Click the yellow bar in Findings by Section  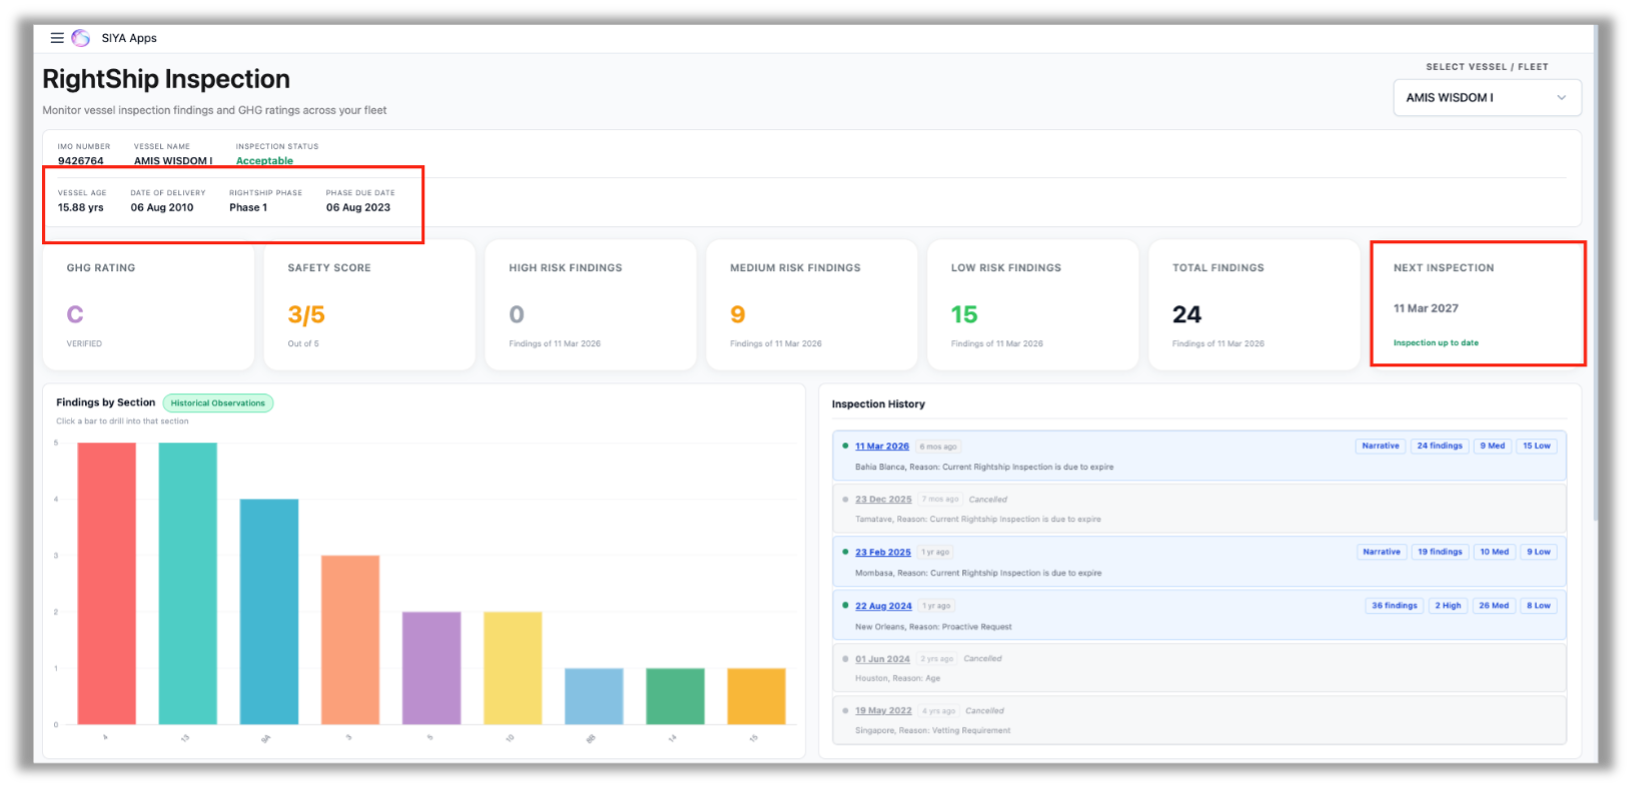(513, 668)
